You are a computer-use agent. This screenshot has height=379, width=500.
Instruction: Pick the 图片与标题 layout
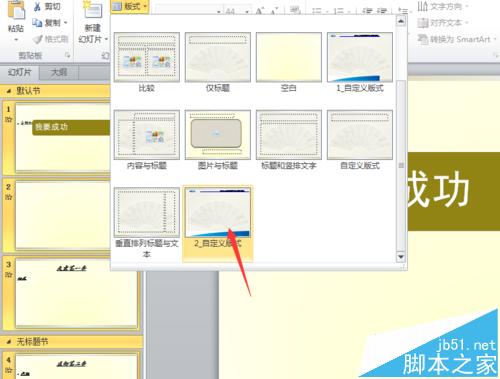[x=218, y=140]
